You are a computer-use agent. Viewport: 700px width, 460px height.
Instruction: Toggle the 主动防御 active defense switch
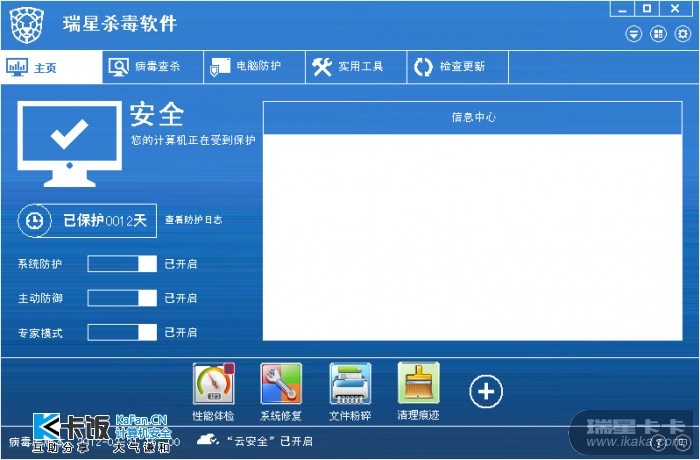point(122,298)
